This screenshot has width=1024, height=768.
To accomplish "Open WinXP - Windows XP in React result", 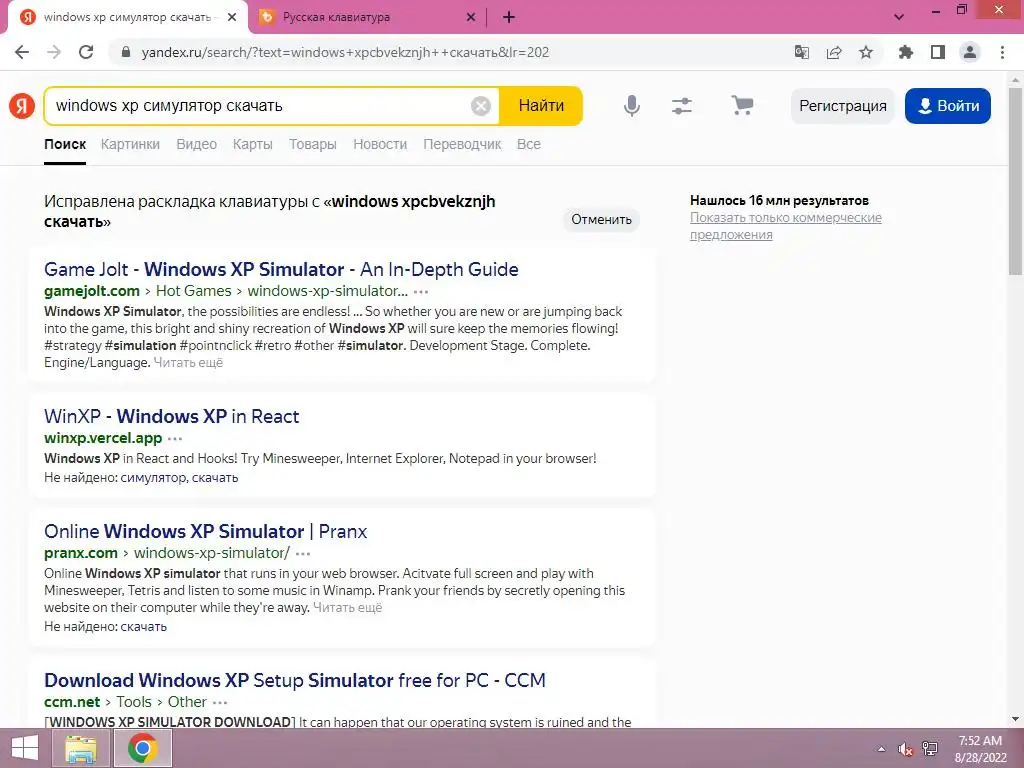I will pos(171,416).
